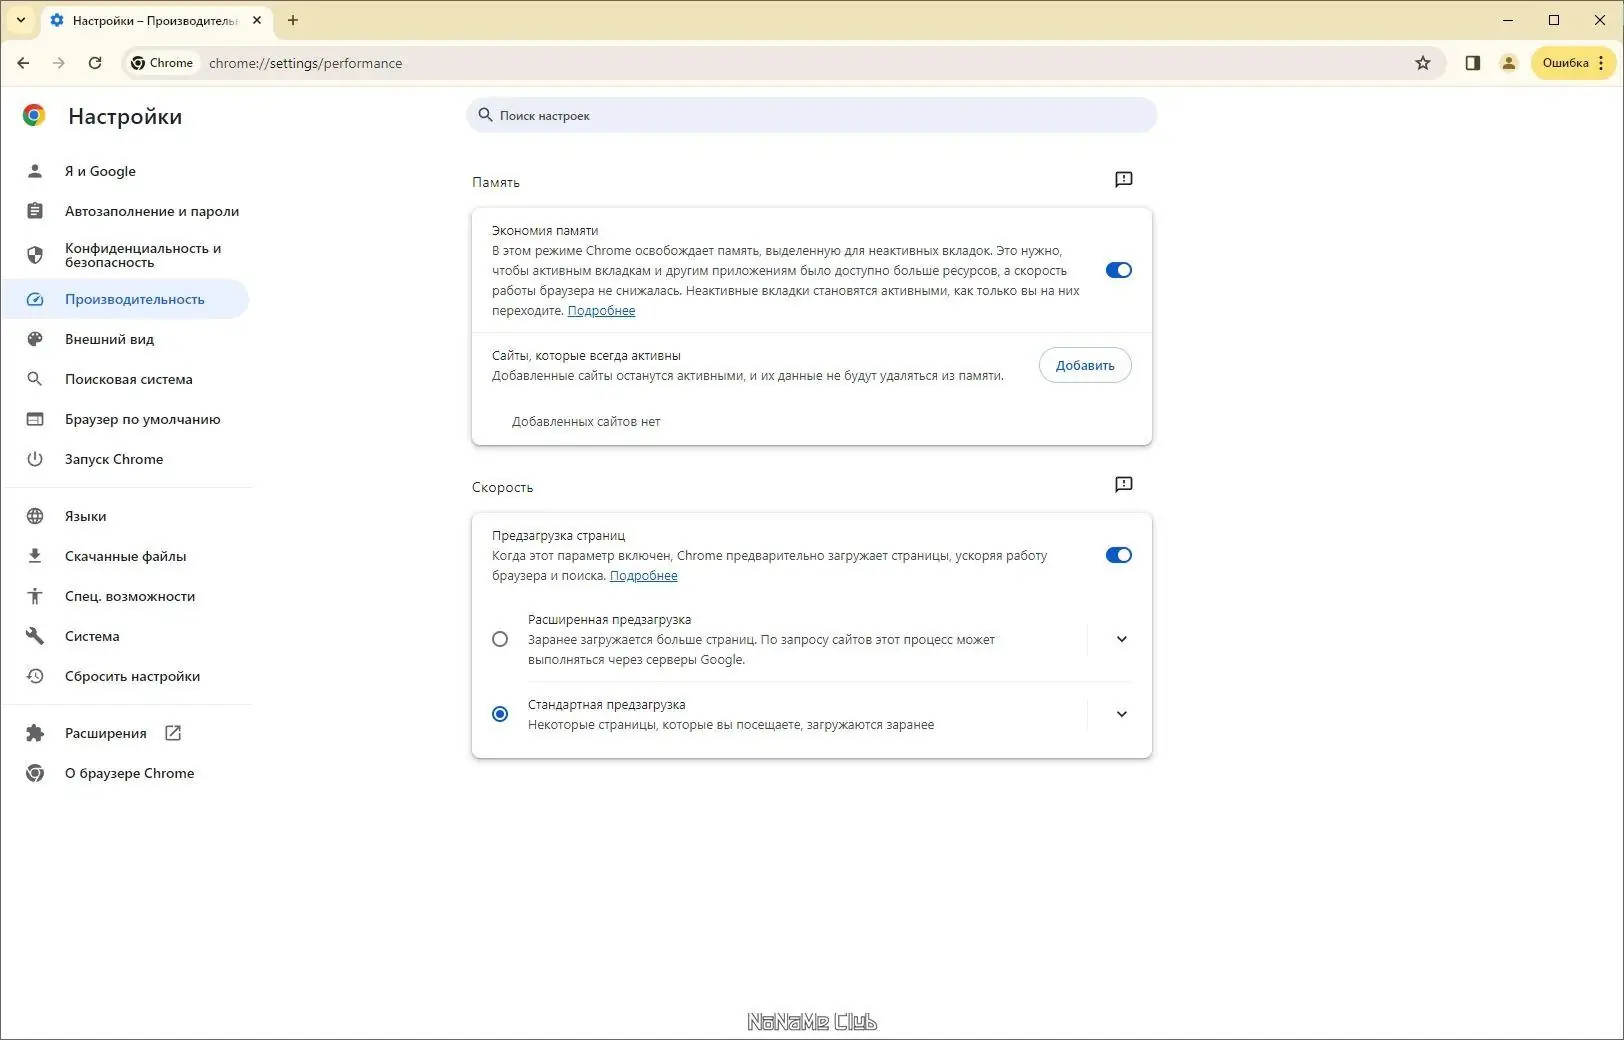Open the side panel icon
1624x1040 pixels.
[x=1473, y=63]
